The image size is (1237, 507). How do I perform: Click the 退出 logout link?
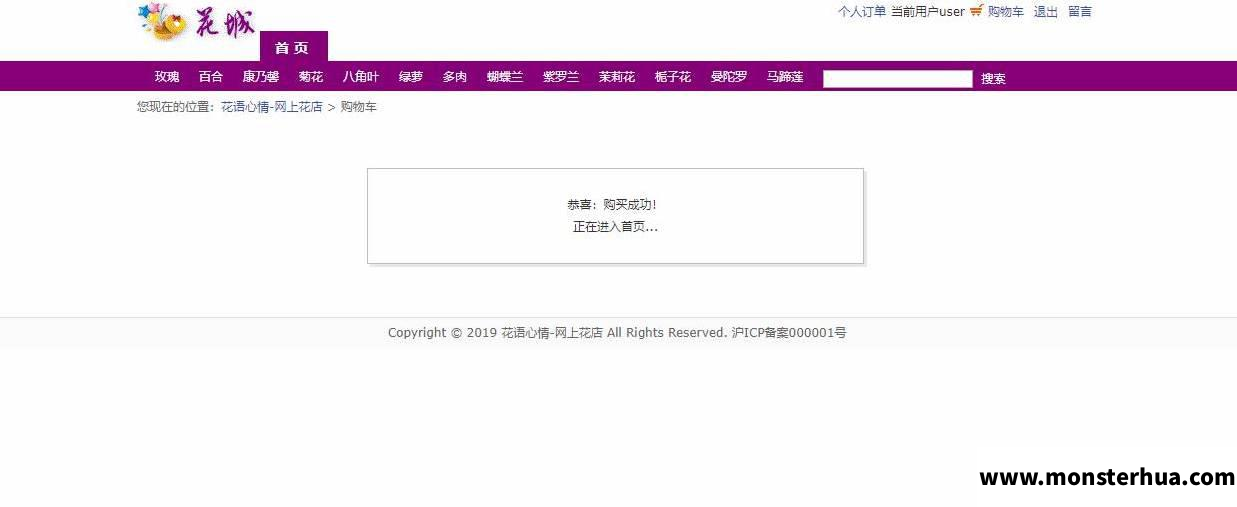[1046, 12]
